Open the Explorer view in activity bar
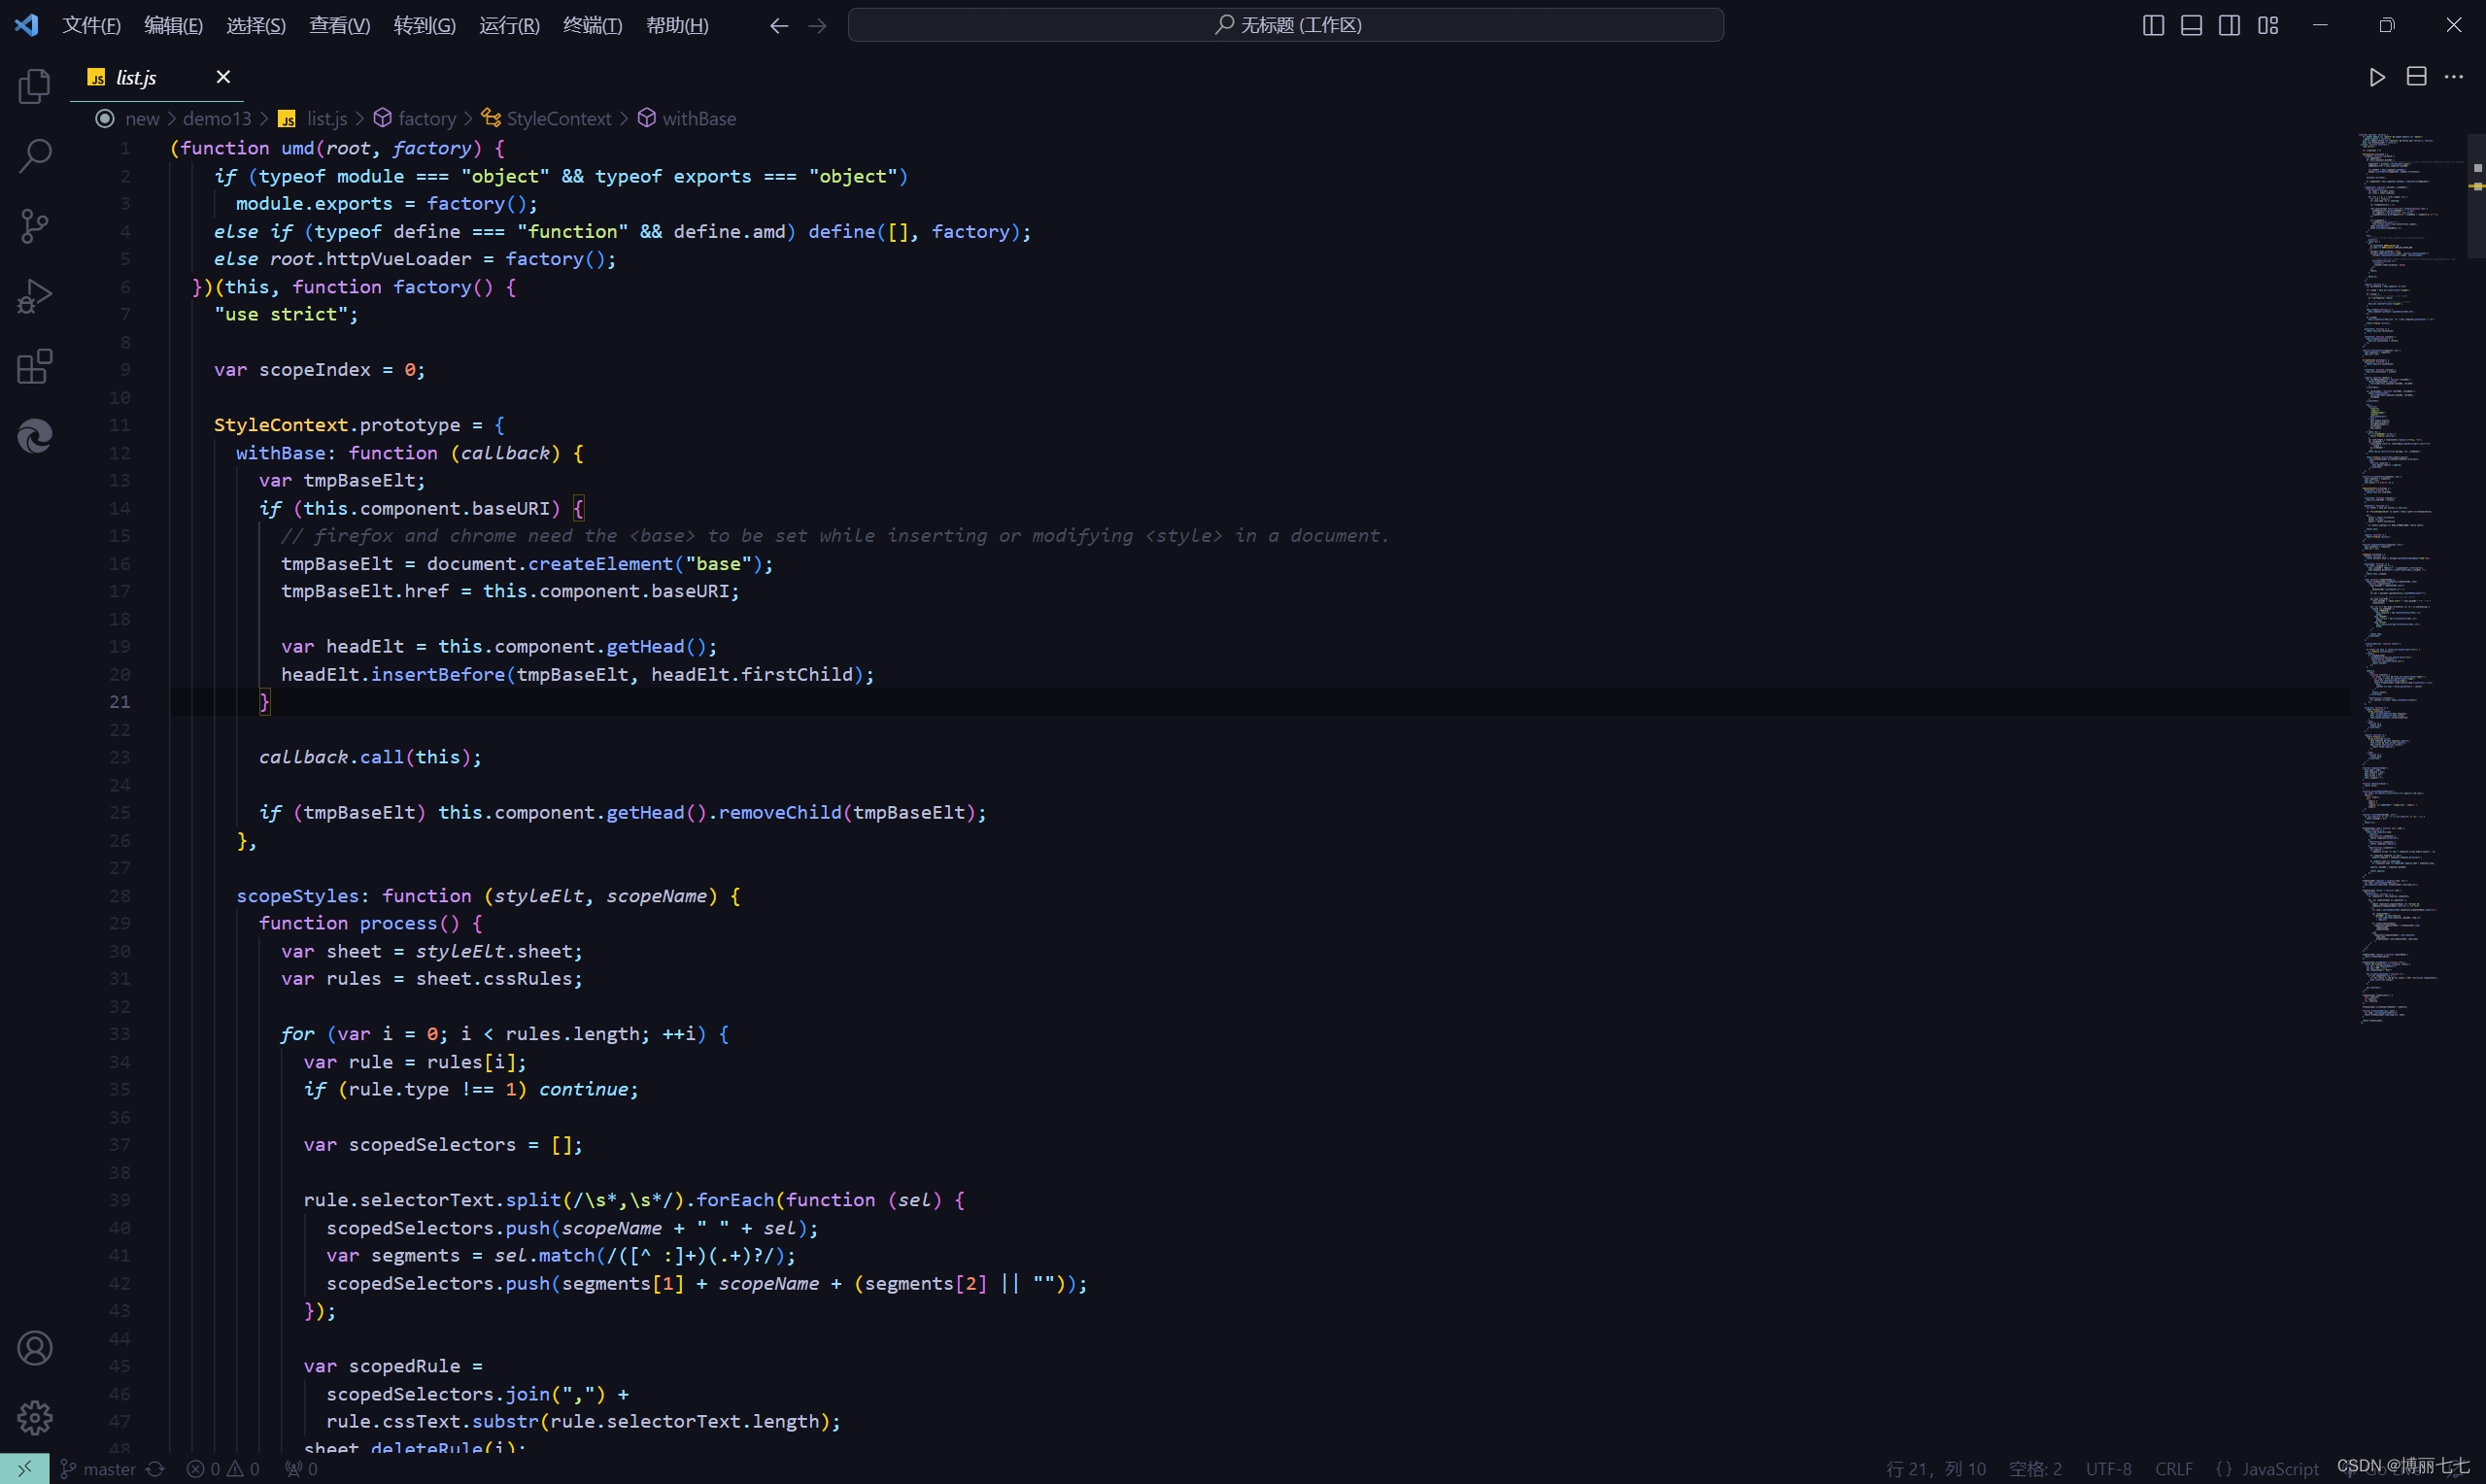This screenshot has width=2486, height=1484. click(x=34, y=87)
